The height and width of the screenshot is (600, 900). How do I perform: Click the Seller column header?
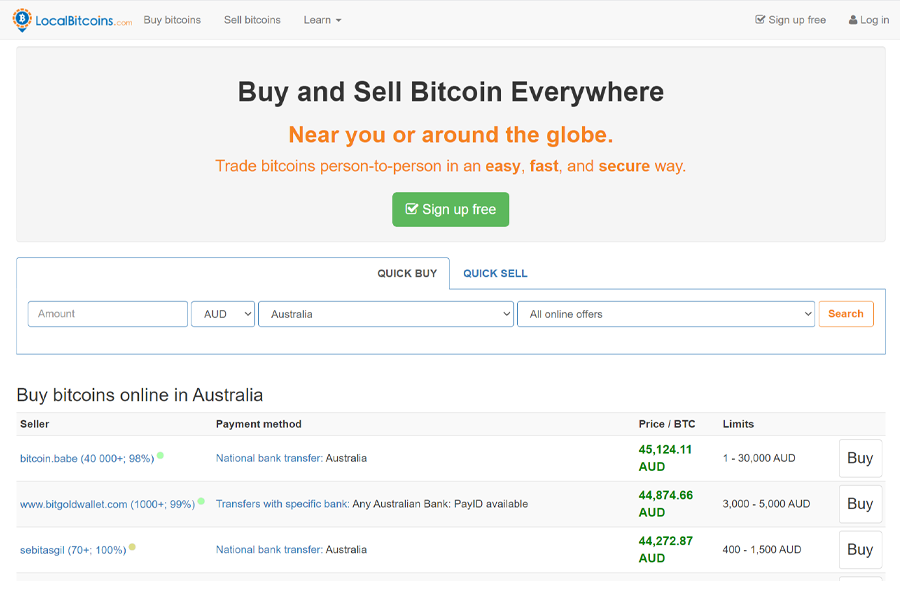(34, 424)
